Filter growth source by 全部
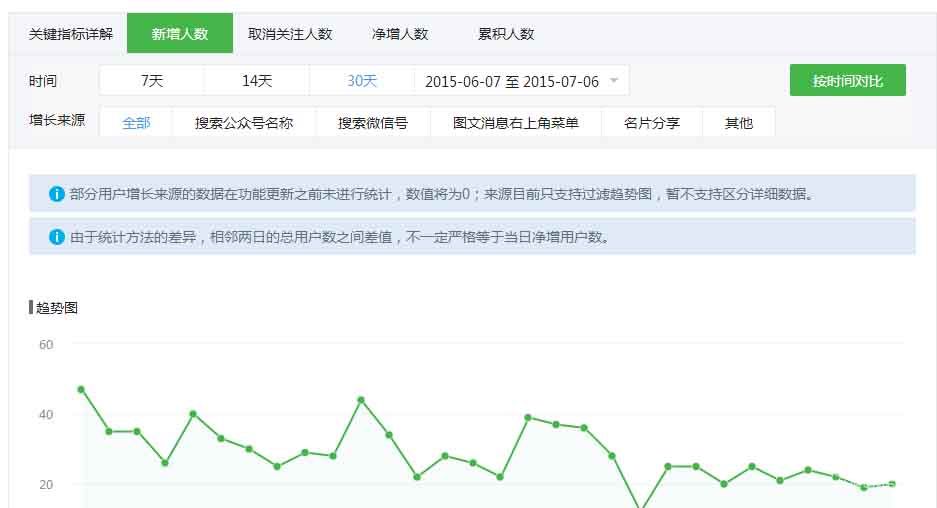The height and width of the screenshot is (508, 937). click(136, 123)
